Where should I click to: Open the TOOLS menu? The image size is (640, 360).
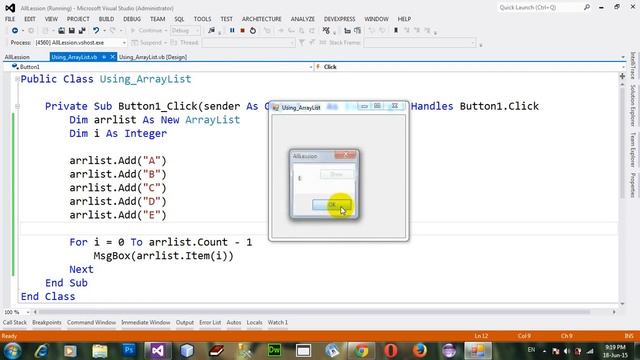pyautogui.click(x=202, y=19)
